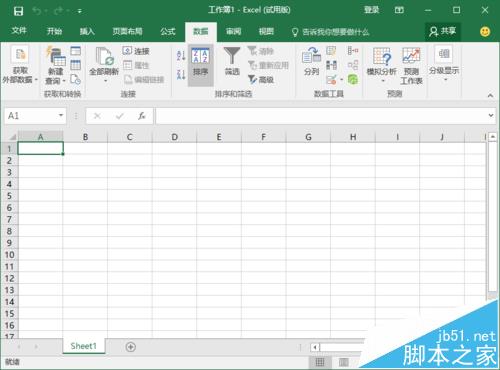Open the ribbon display options button
Image resolution: width=500 pixels, height=370 pixels.
click(399, 10)
